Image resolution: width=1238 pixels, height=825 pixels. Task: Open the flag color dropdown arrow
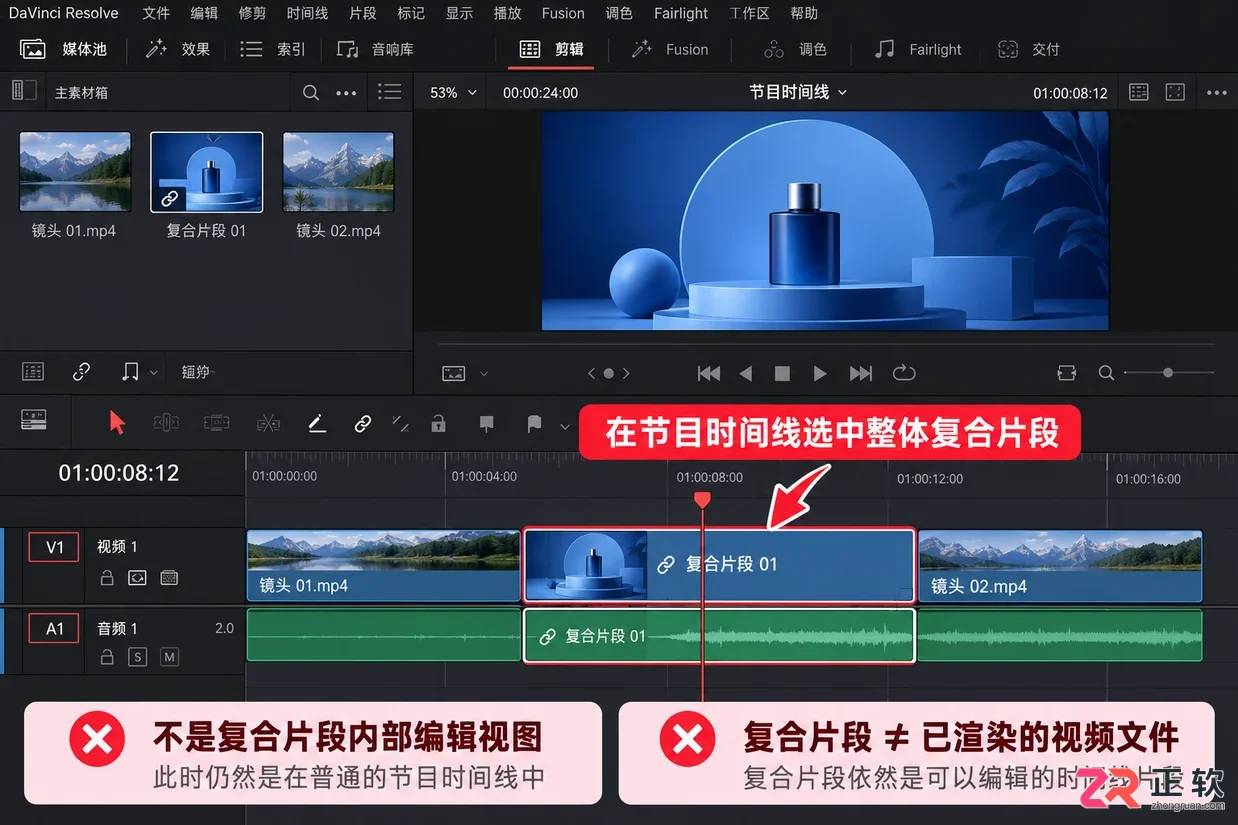click(x=564, y=426)
